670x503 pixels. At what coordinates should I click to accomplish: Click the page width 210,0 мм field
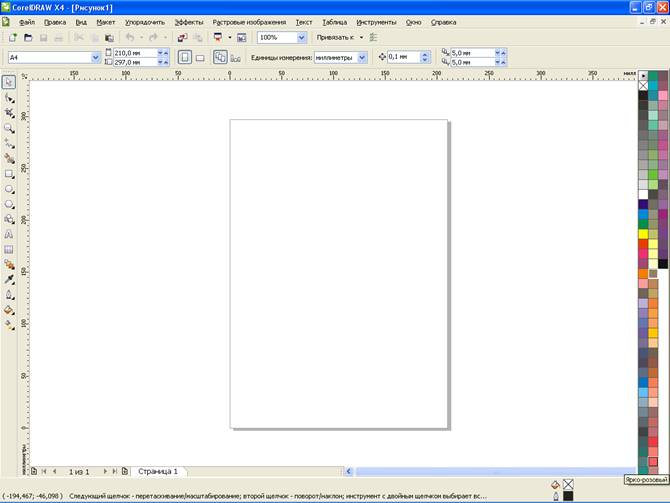pyautogui.click(x=135, y=53)
